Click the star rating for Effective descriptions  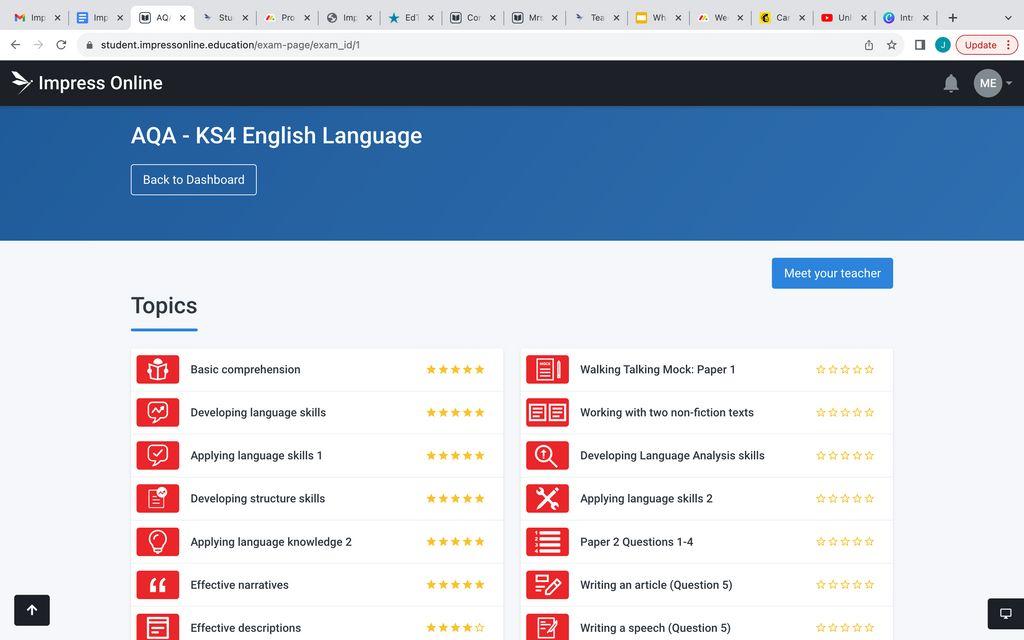tap(455, 628)
